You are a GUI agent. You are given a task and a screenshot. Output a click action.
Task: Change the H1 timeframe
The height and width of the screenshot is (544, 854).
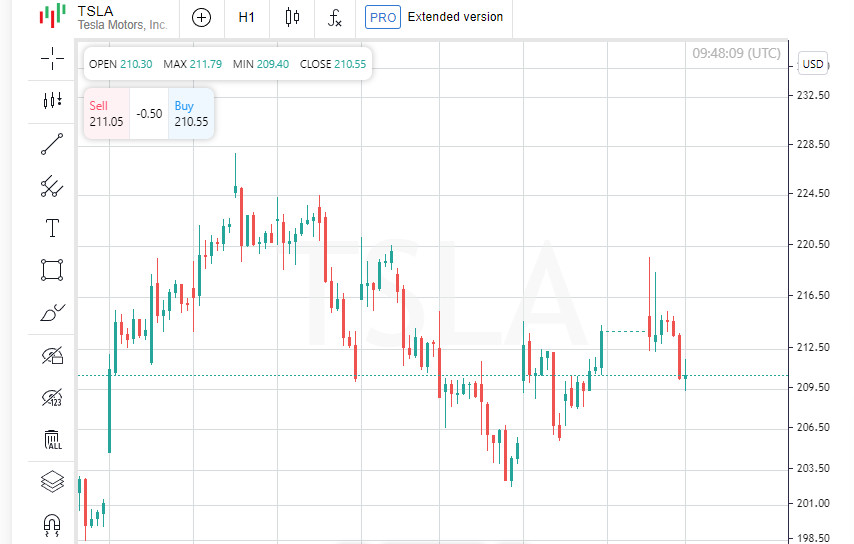click(247, 17)
